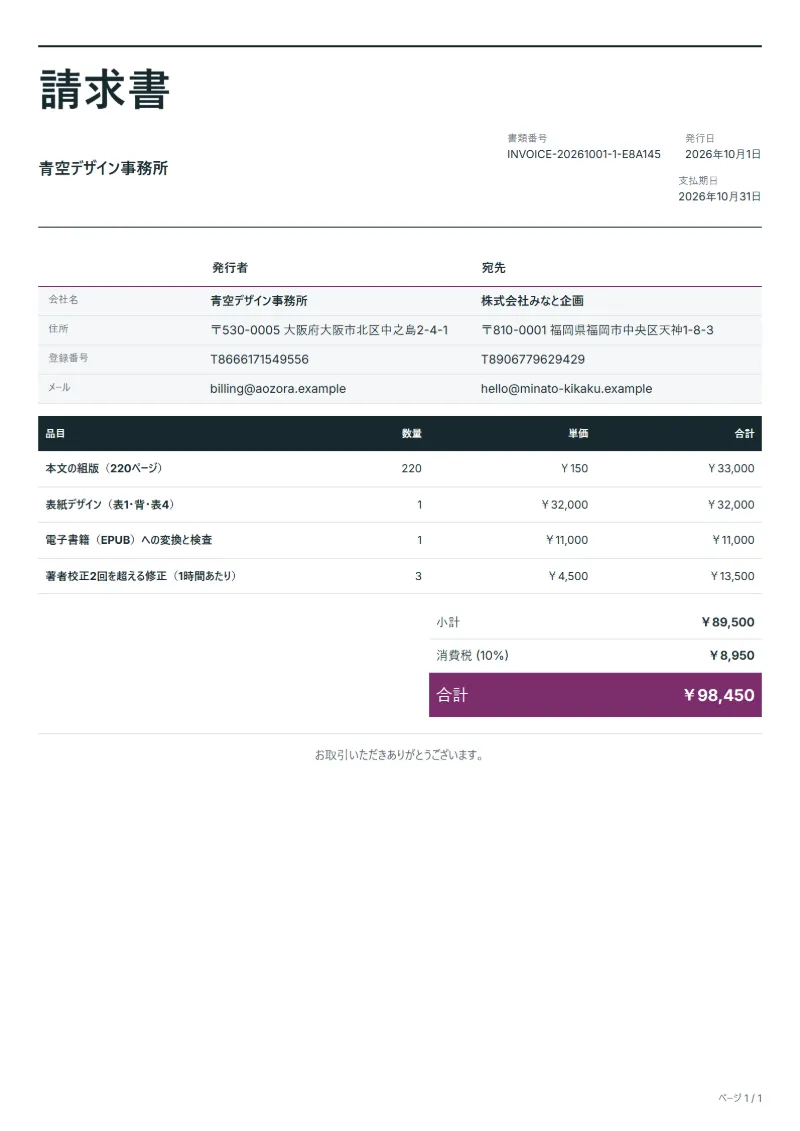
Task: Select item 表紙デザイン（表1・背・表4）
Action: click(110, 505)
